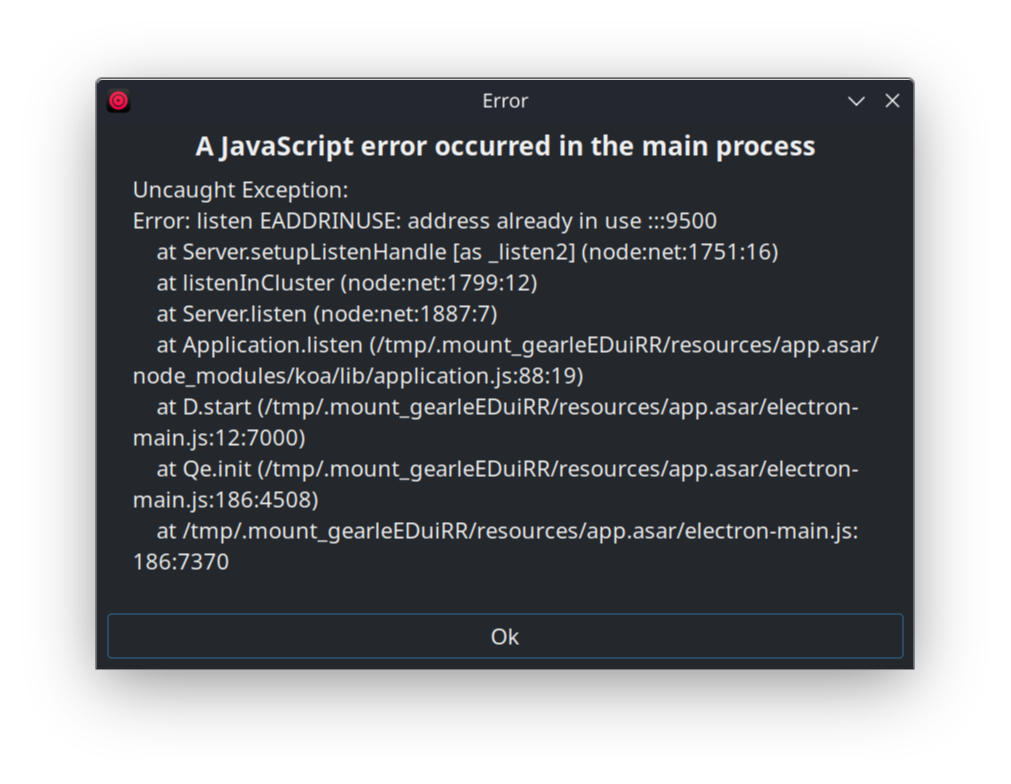Click the Server.setupListenHandle stack line
The height and width of the screenshot is (784, 1011).
[x=467, y=252]
